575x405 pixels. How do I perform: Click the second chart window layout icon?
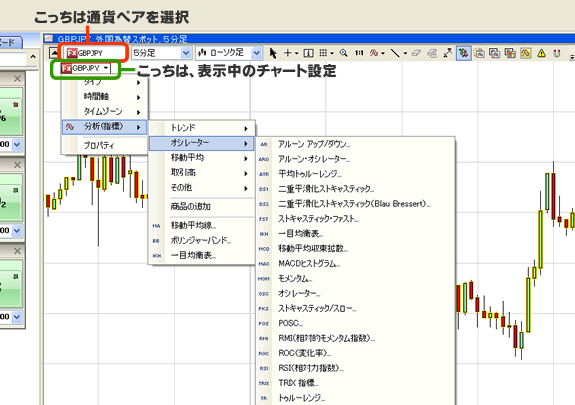(x=494, y=53)
